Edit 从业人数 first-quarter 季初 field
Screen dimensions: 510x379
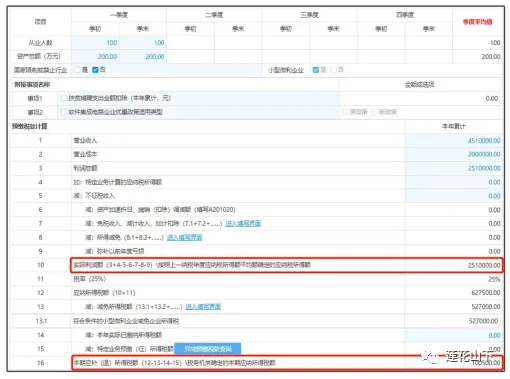pyautogui.click(x=95, y=43)
